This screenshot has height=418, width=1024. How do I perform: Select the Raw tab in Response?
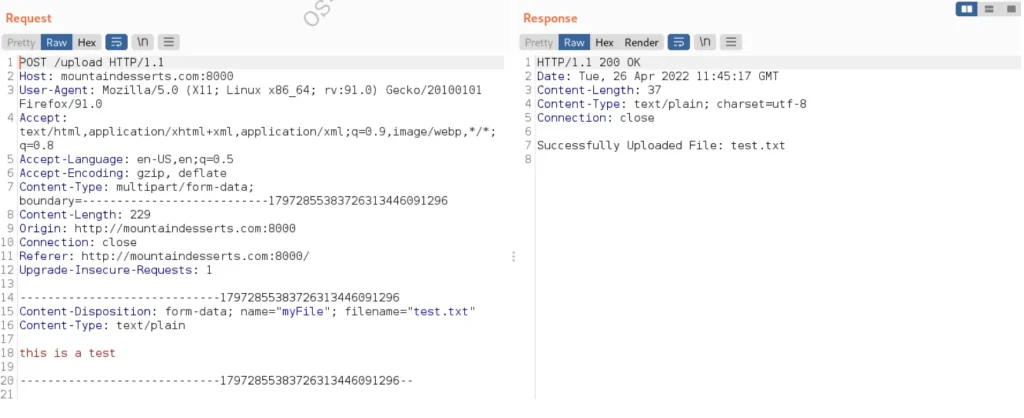click(574, 42)
